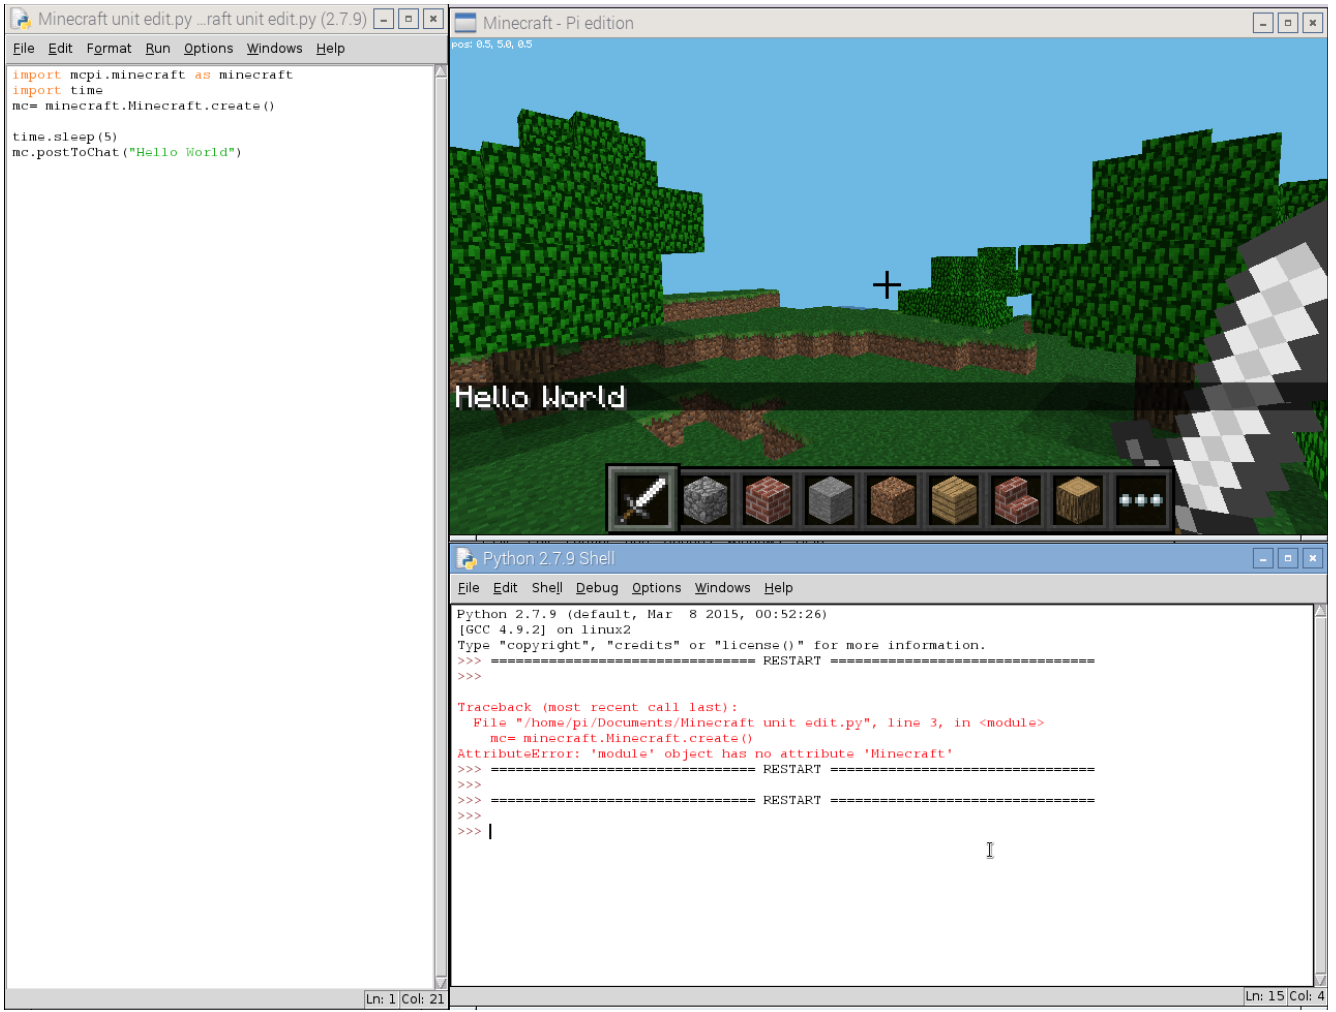Click the AttributeError message in the shell

point(705,754)
